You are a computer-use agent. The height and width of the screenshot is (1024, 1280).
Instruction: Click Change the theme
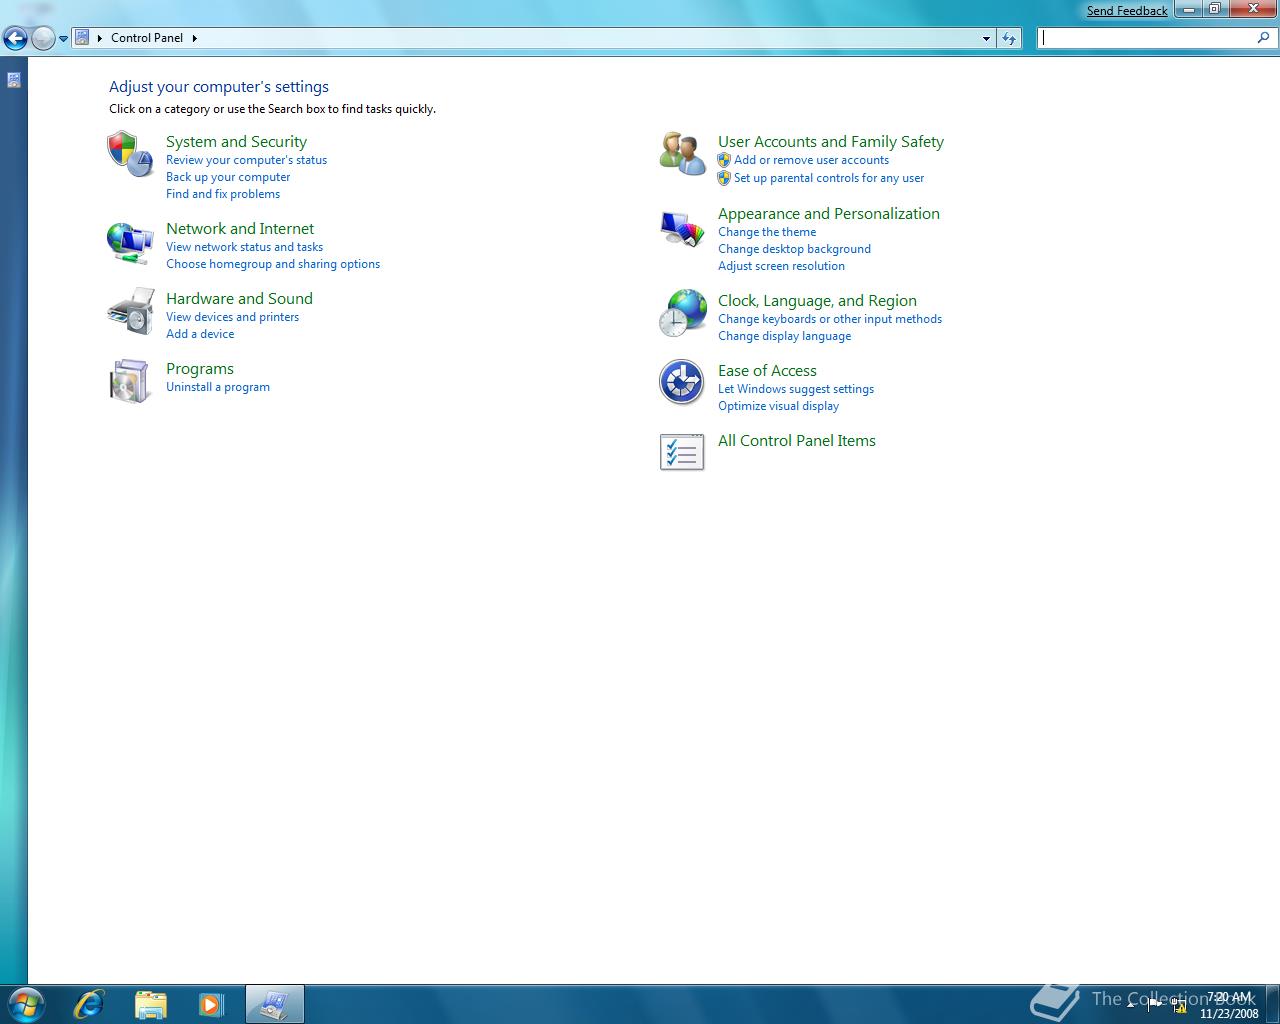point(767,232)
